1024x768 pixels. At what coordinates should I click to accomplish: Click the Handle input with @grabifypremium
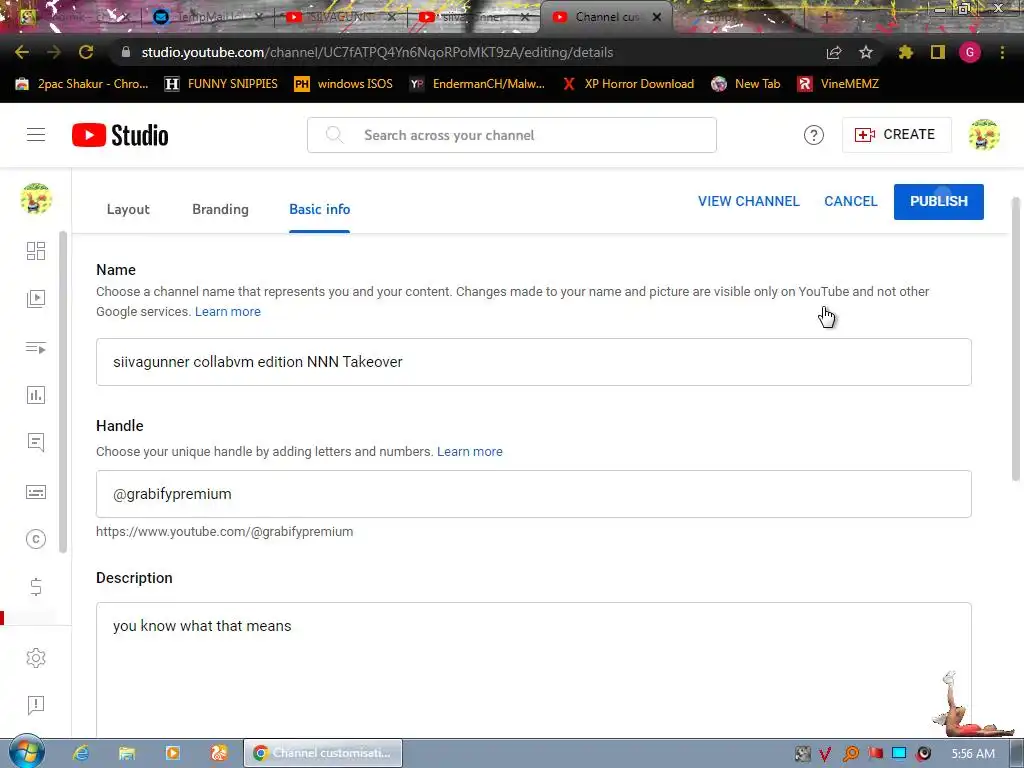click(534, 494)
